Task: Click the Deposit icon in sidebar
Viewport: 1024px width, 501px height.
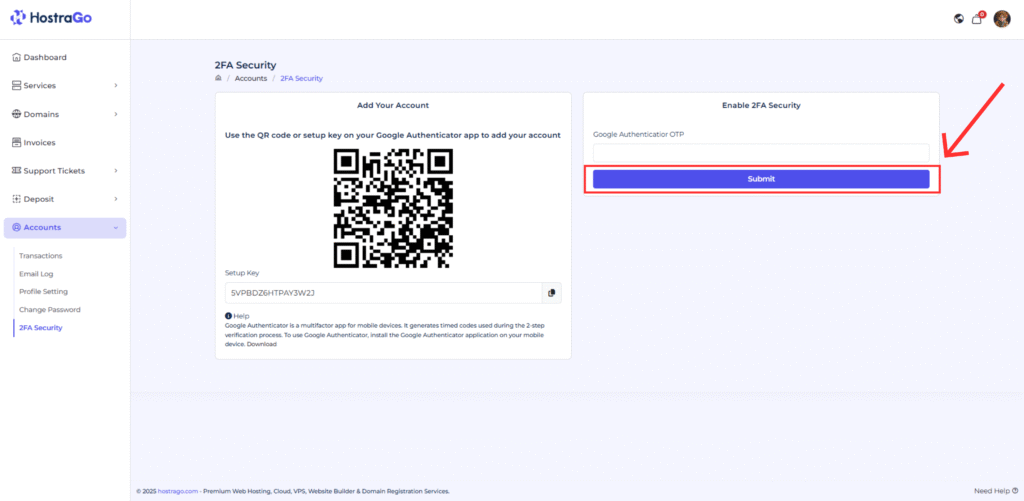Action: pyautogui.click(x=17, y=199)
